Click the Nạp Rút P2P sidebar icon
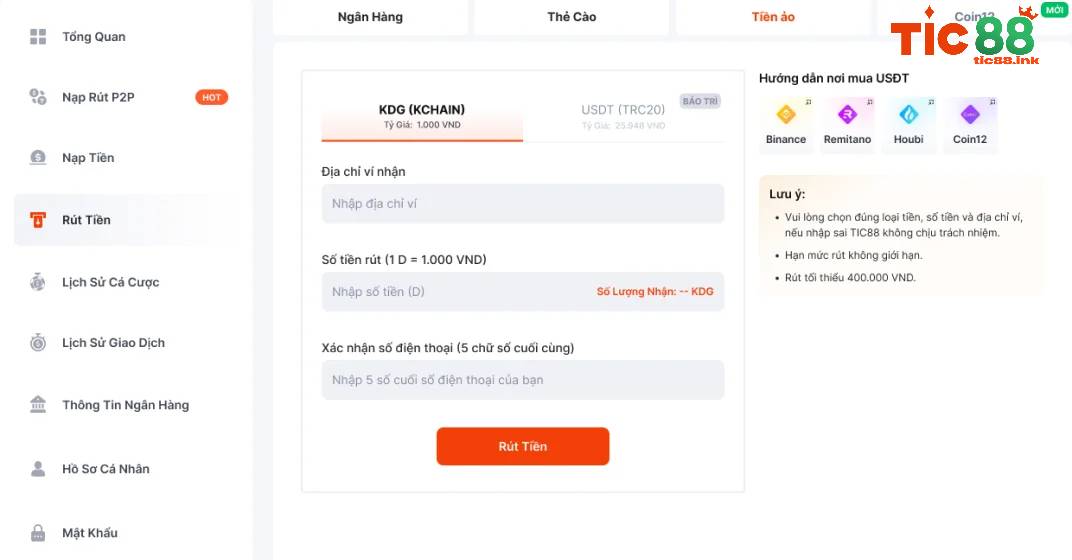Image resolution: width=1072 pixels, height=560 pixels. point(38,97)
